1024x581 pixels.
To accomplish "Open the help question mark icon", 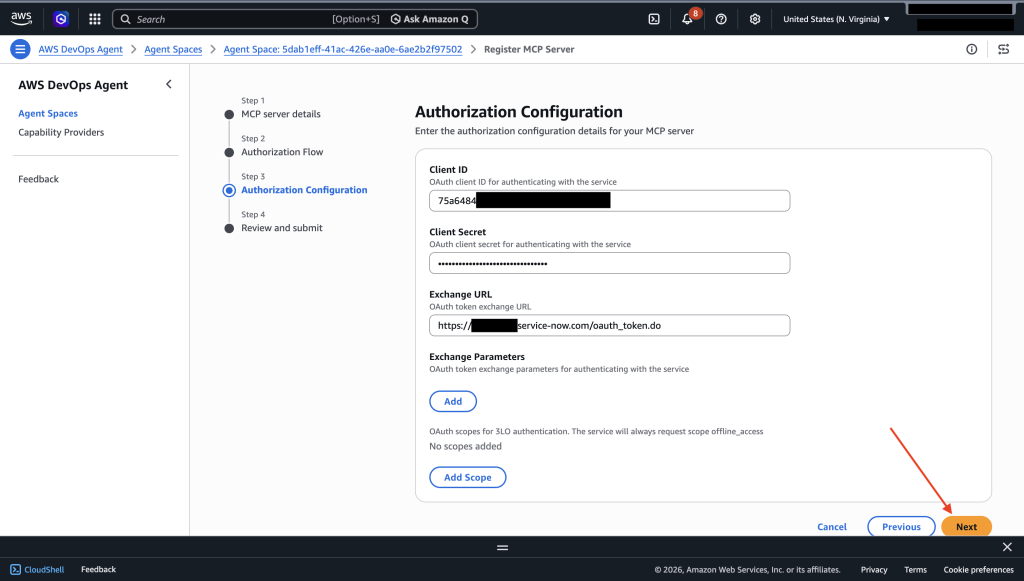I will [x=721, y=19].
